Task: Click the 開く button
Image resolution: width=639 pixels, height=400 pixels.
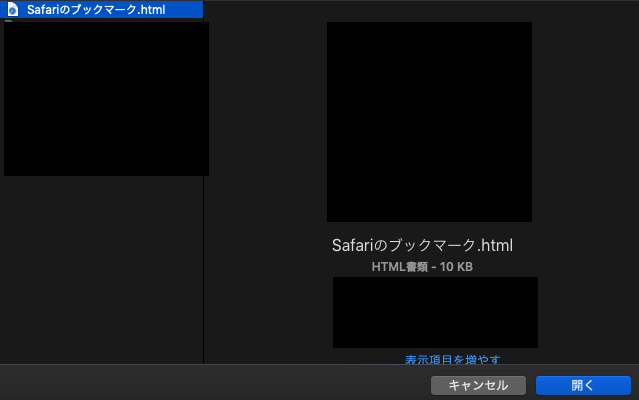Action: point(583,385)
